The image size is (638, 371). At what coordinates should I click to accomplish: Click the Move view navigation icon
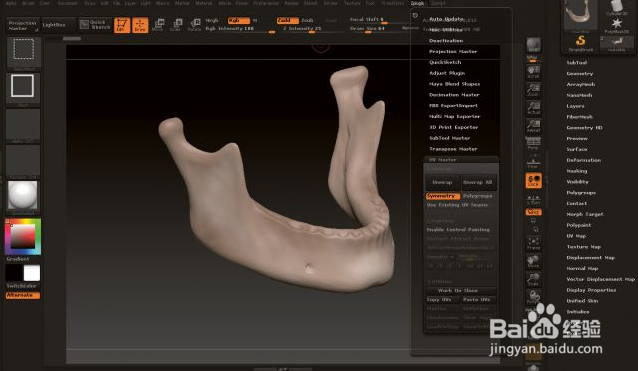coord(533,261)
